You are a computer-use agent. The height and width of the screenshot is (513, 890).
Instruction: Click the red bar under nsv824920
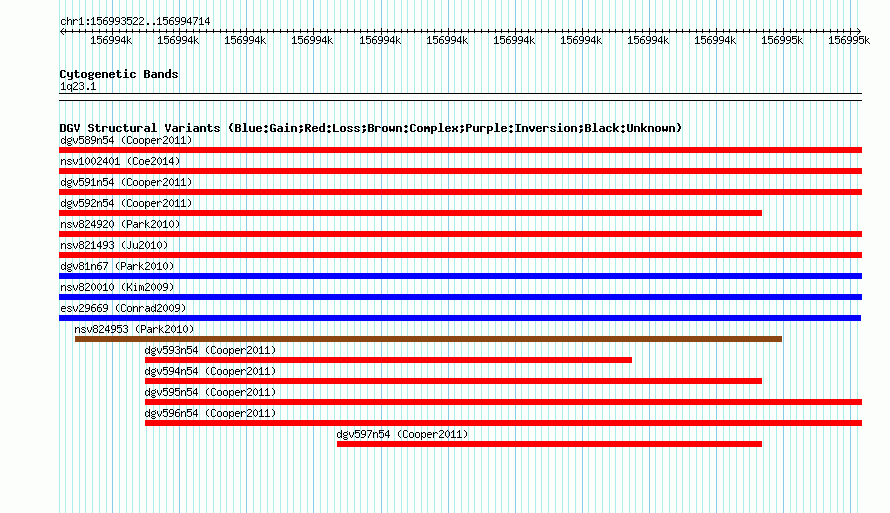pos(460,234)
